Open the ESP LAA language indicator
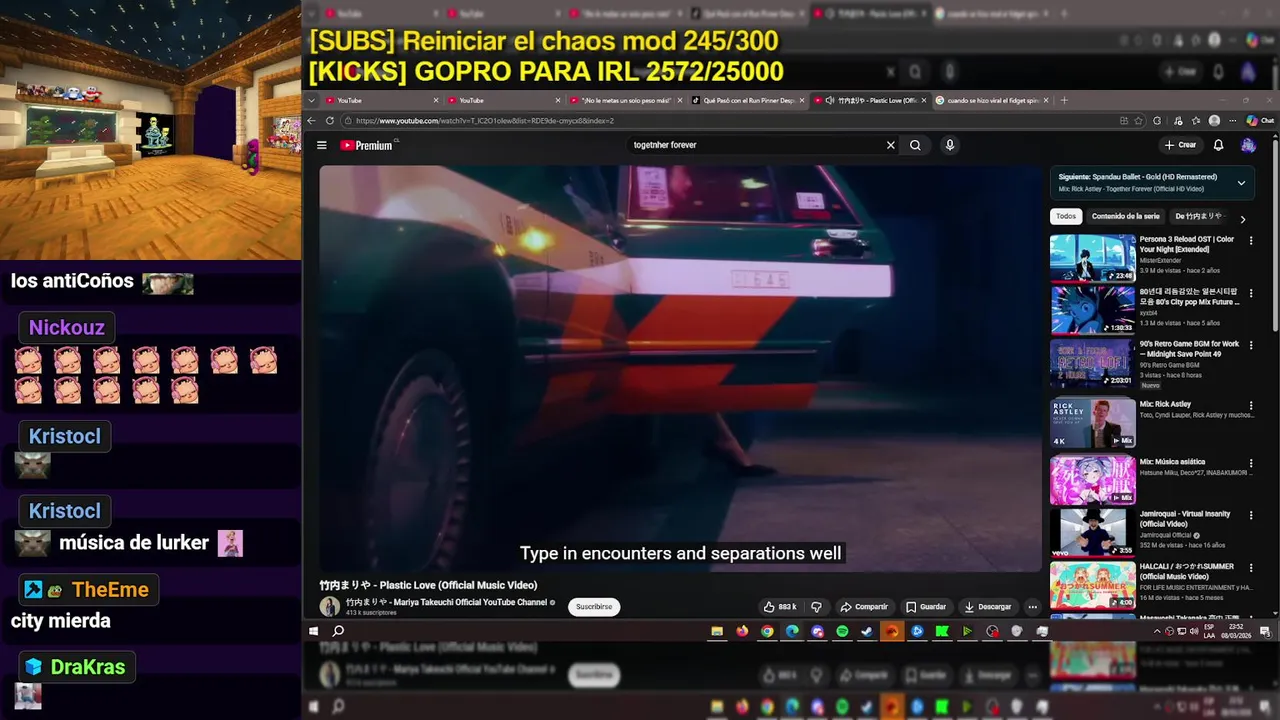 (x=1209, y=631)
